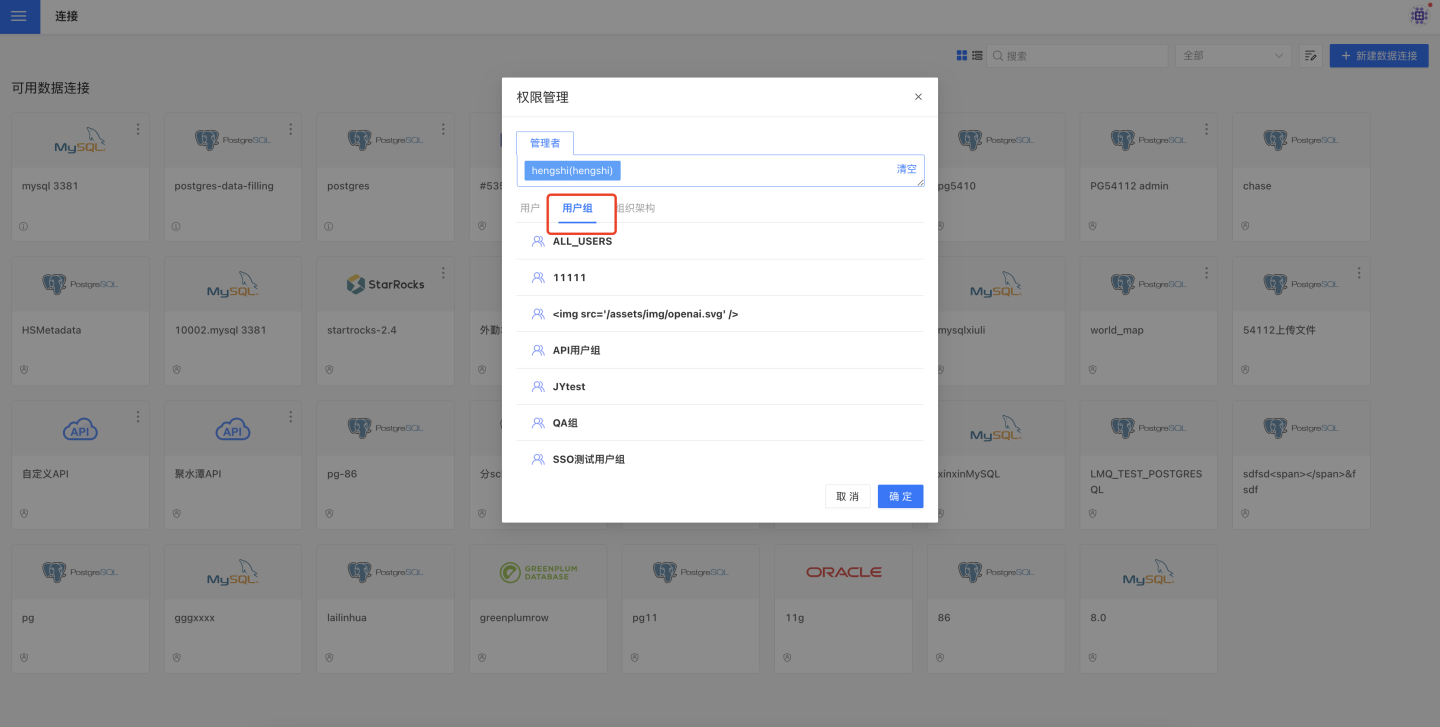Image resolution: width=1440 pixels, height=727 pixels.
Task: Open the Oracle 11g connection card
Action: (x=843, y=608)
